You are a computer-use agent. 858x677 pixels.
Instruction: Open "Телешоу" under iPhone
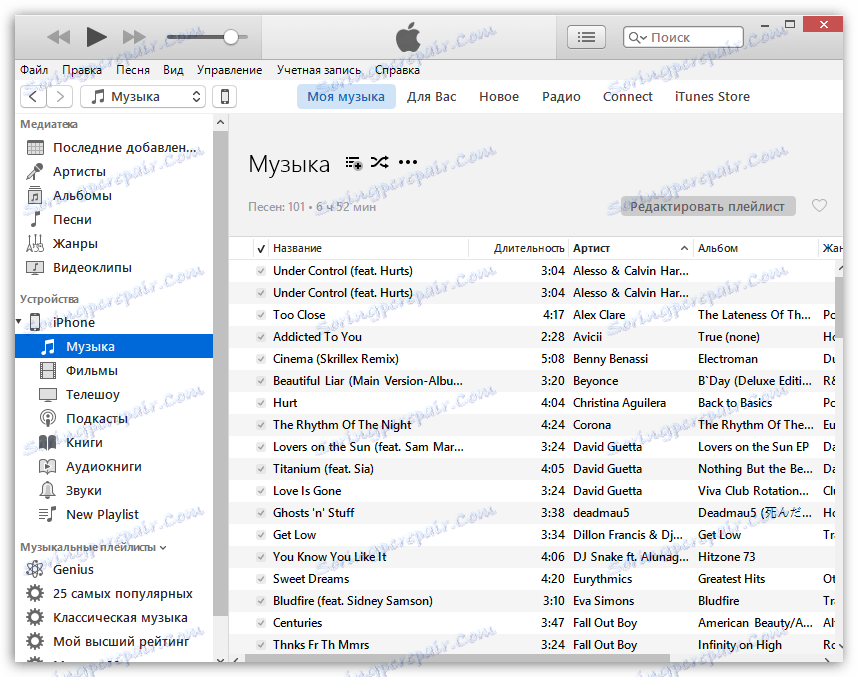point(114,395)
